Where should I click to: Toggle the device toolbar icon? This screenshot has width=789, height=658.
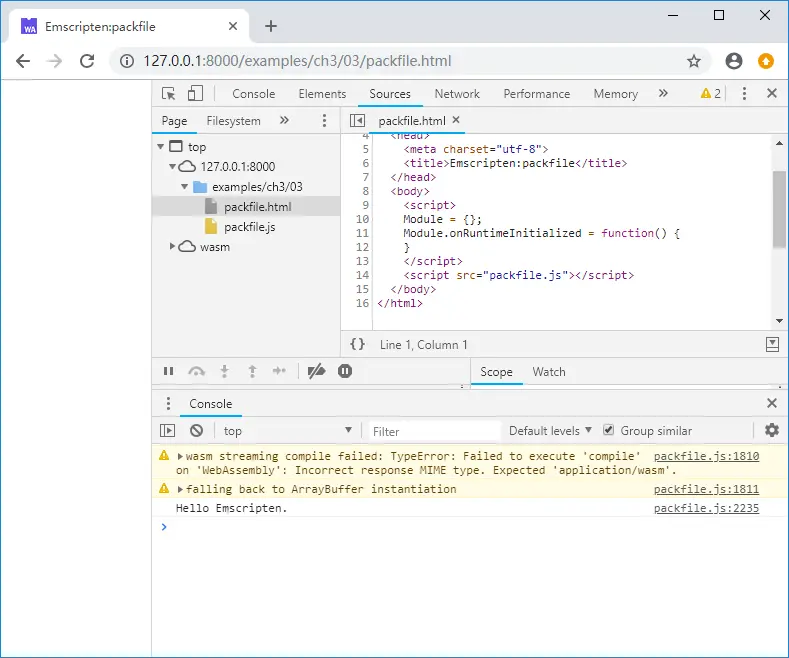coord(195,94)
